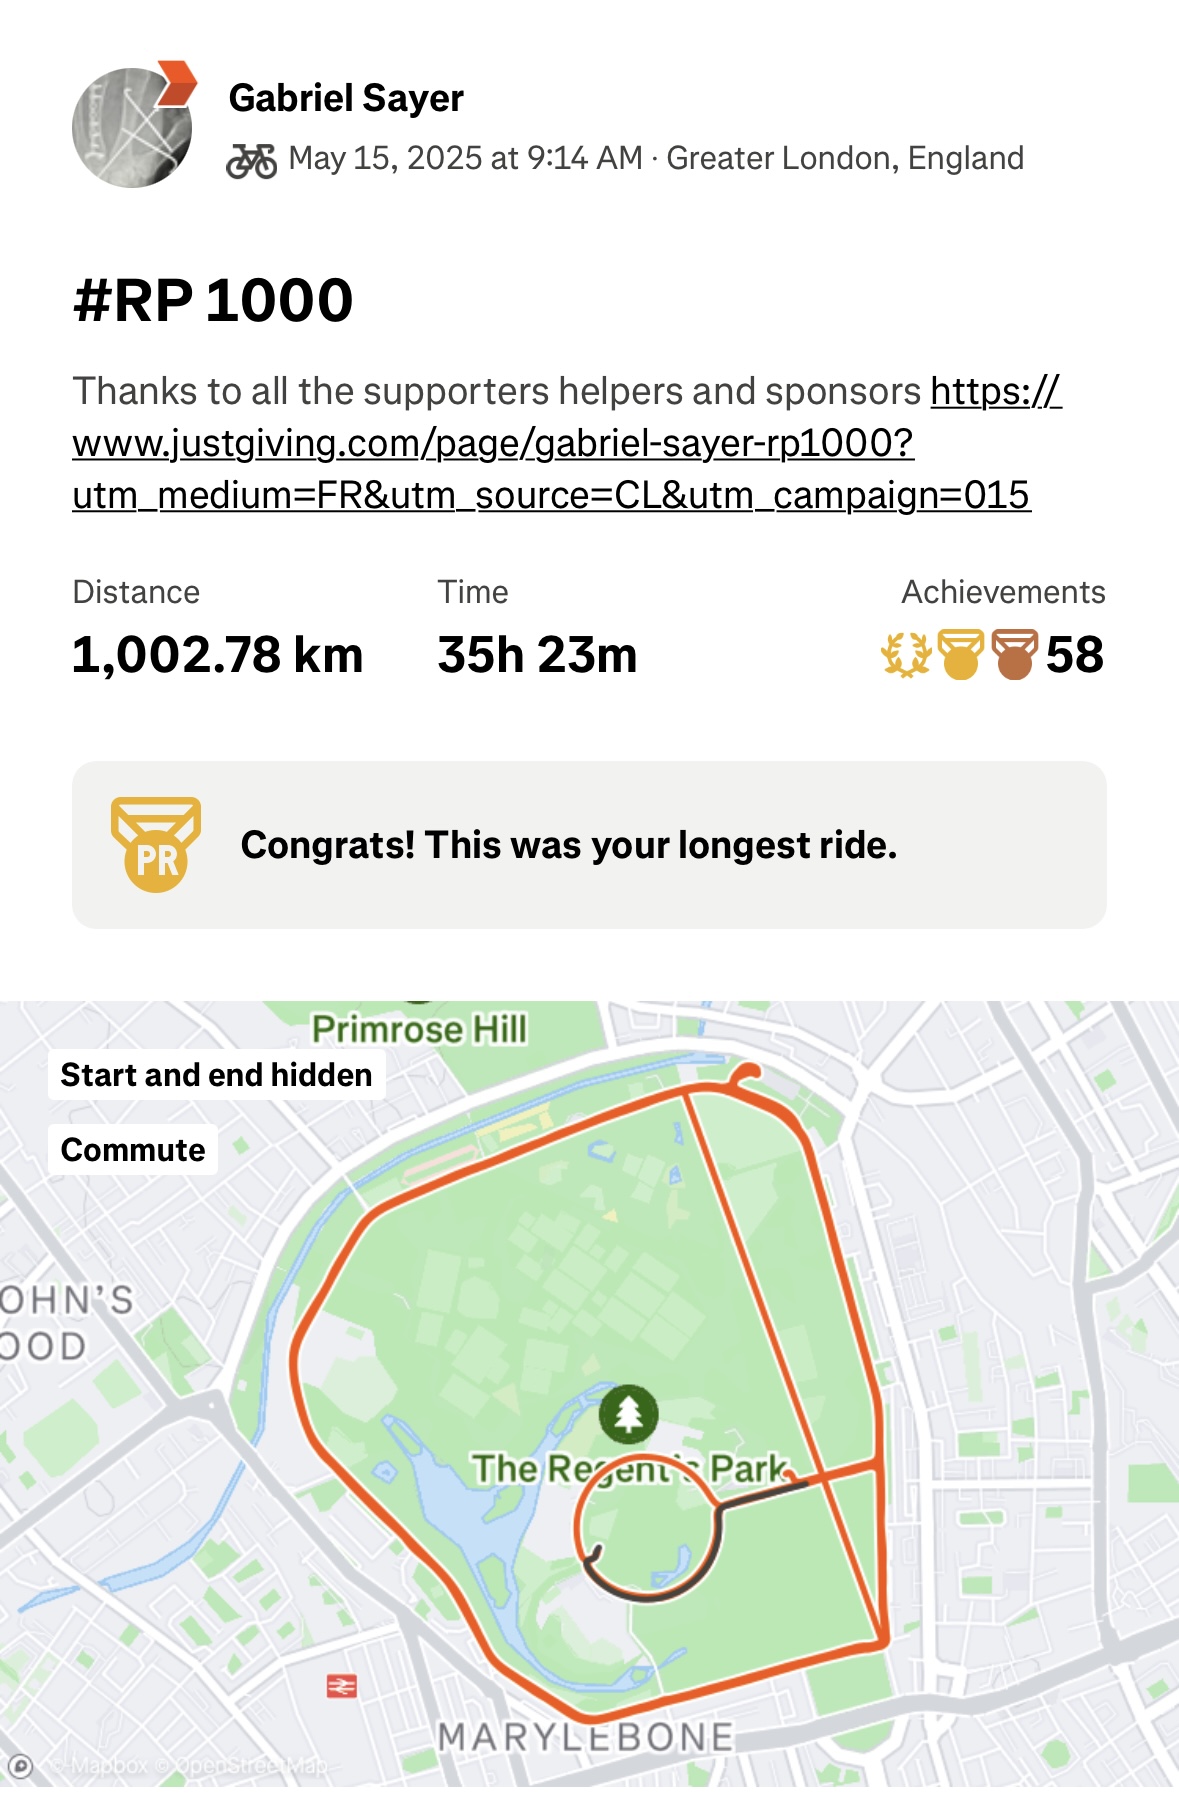Click the "Start and end hidden" map label
The image size is (1179, 1810).
(216, 1075)
